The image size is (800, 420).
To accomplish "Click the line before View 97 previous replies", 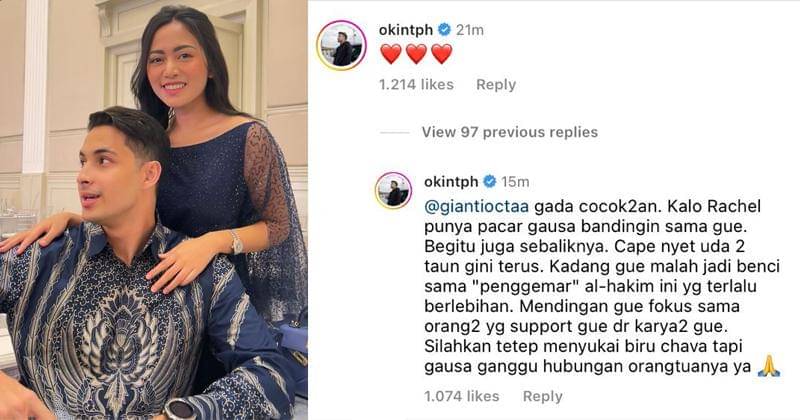I will coord(394,133).
